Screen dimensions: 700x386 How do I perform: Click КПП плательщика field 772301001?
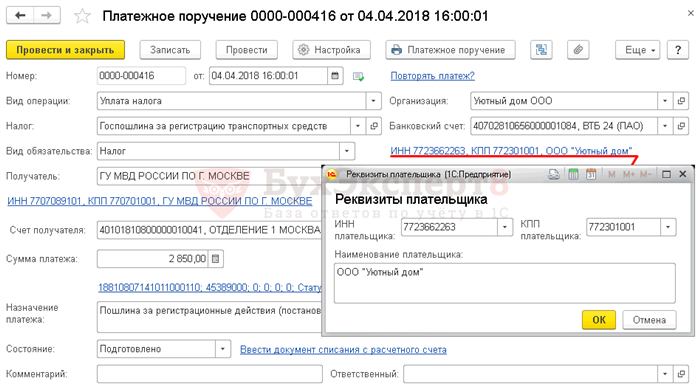623,227
